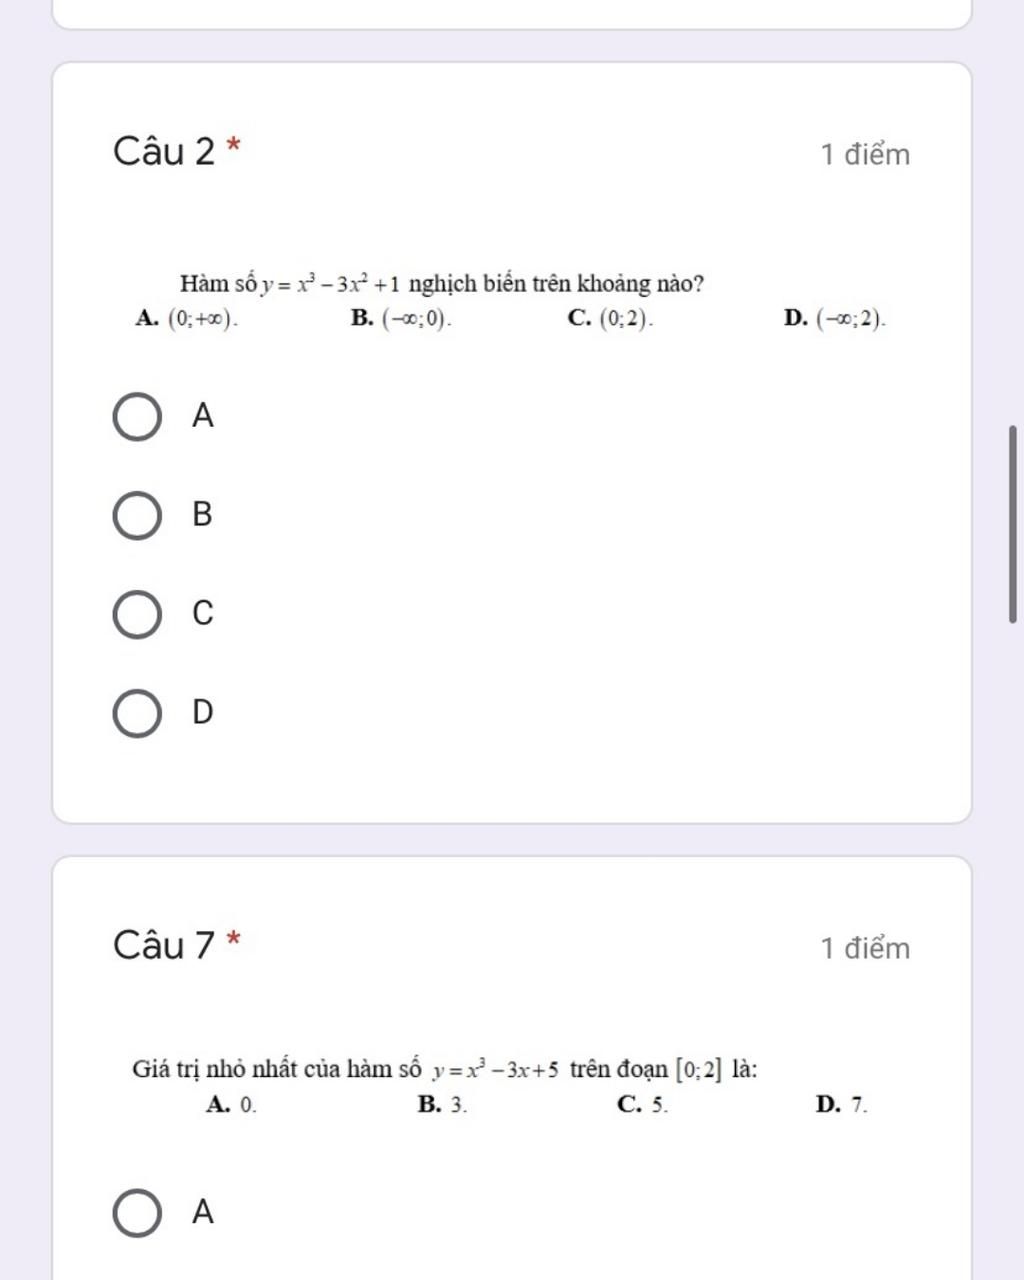Click the 'A' label text under Câu 2
The width and height of the screenshot is (1024, 1280).
(x=203, y=415)
